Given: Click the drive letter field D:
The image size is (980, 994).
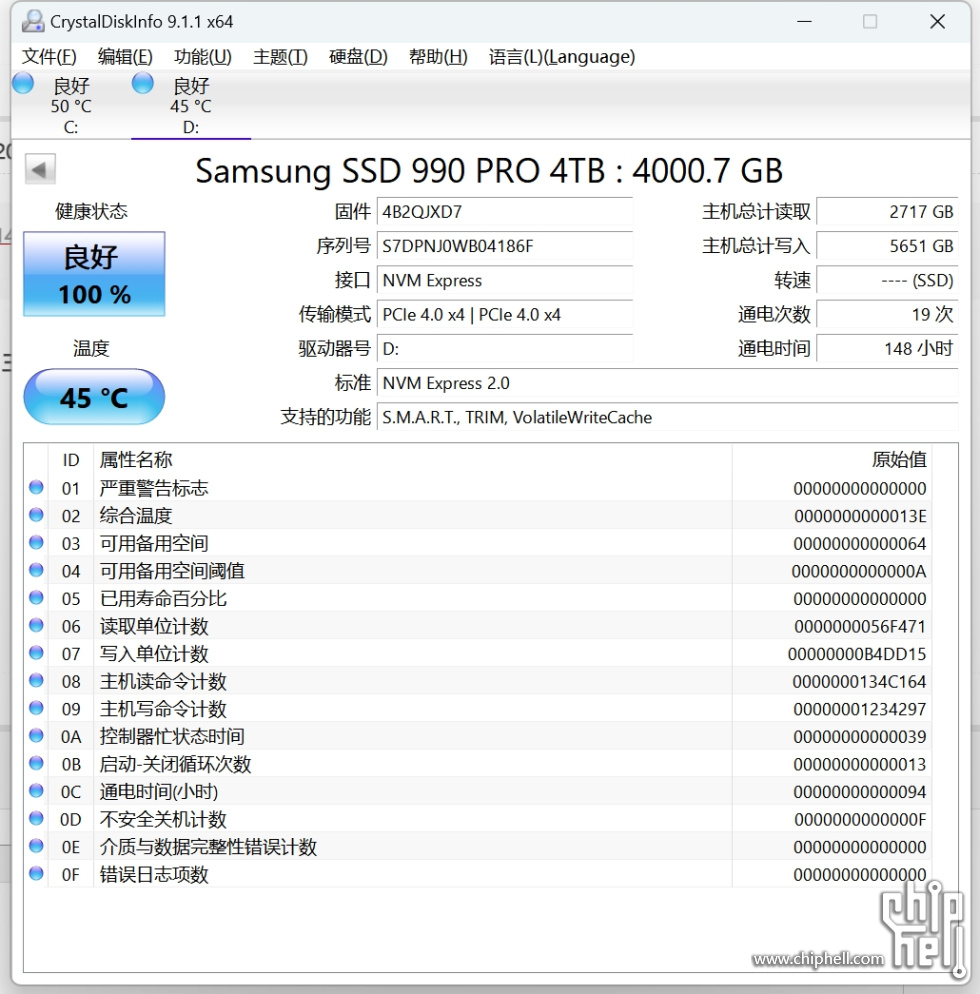Looking at the screenshot, I should [x=505, y=349].
